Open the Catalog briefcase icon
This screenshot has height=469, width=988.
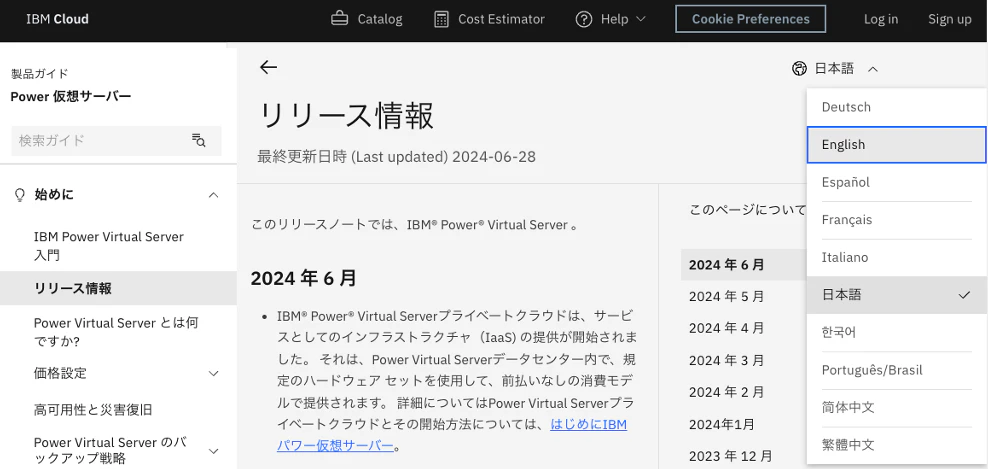point(340,19)
